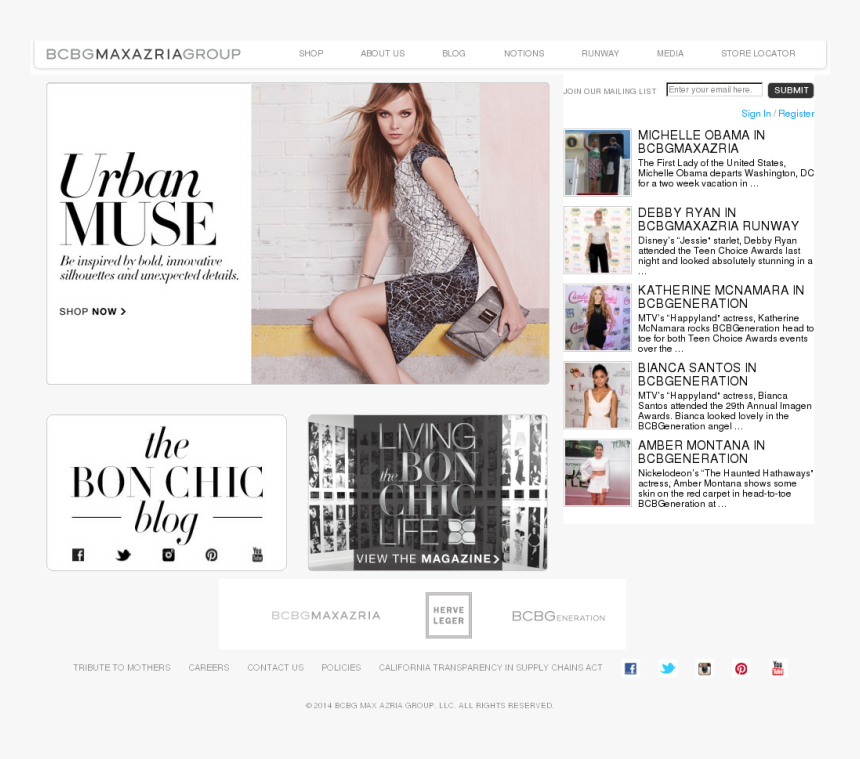Open the Herve Leger brand logo
Image resolution: width=860 pixels, height=759 pixels.
449,615
